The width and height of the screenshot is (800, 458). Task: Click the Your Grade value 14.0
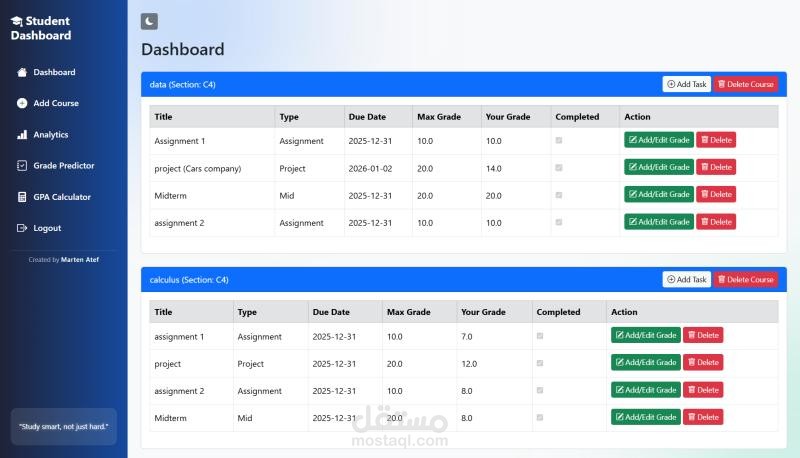tap(493, 168)
